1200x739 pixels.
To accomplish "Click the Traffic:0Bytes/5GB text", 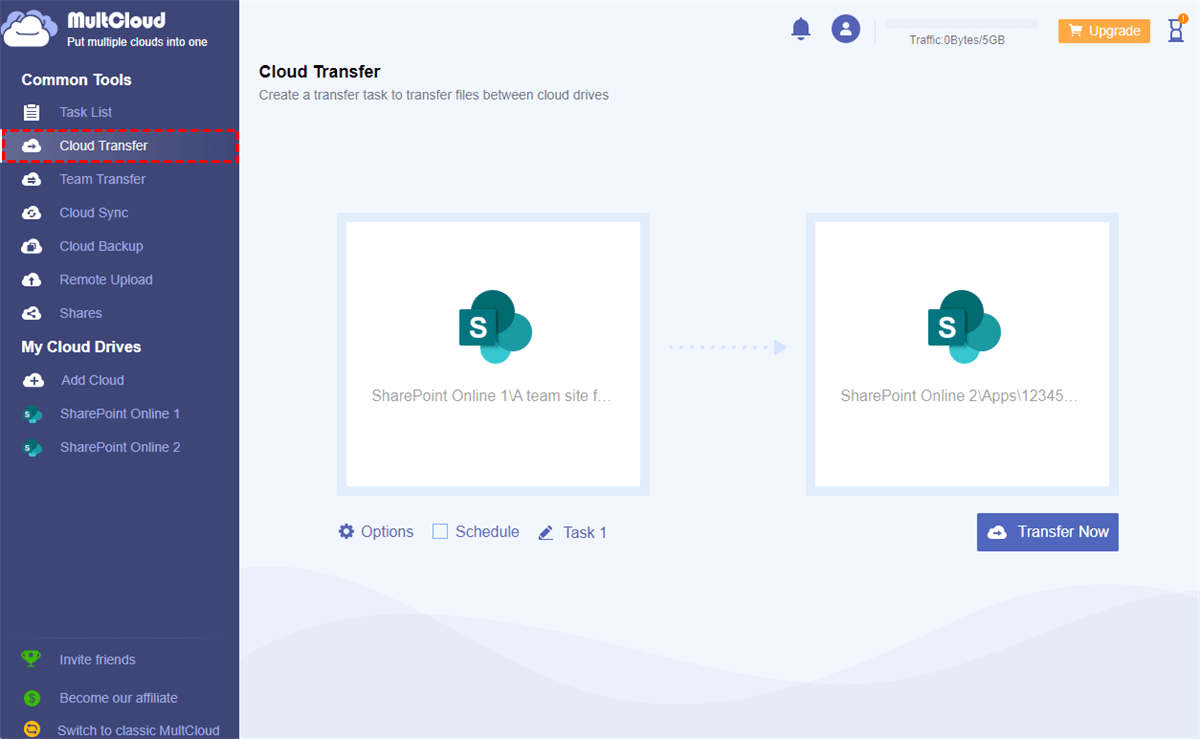I will [957, 40].
